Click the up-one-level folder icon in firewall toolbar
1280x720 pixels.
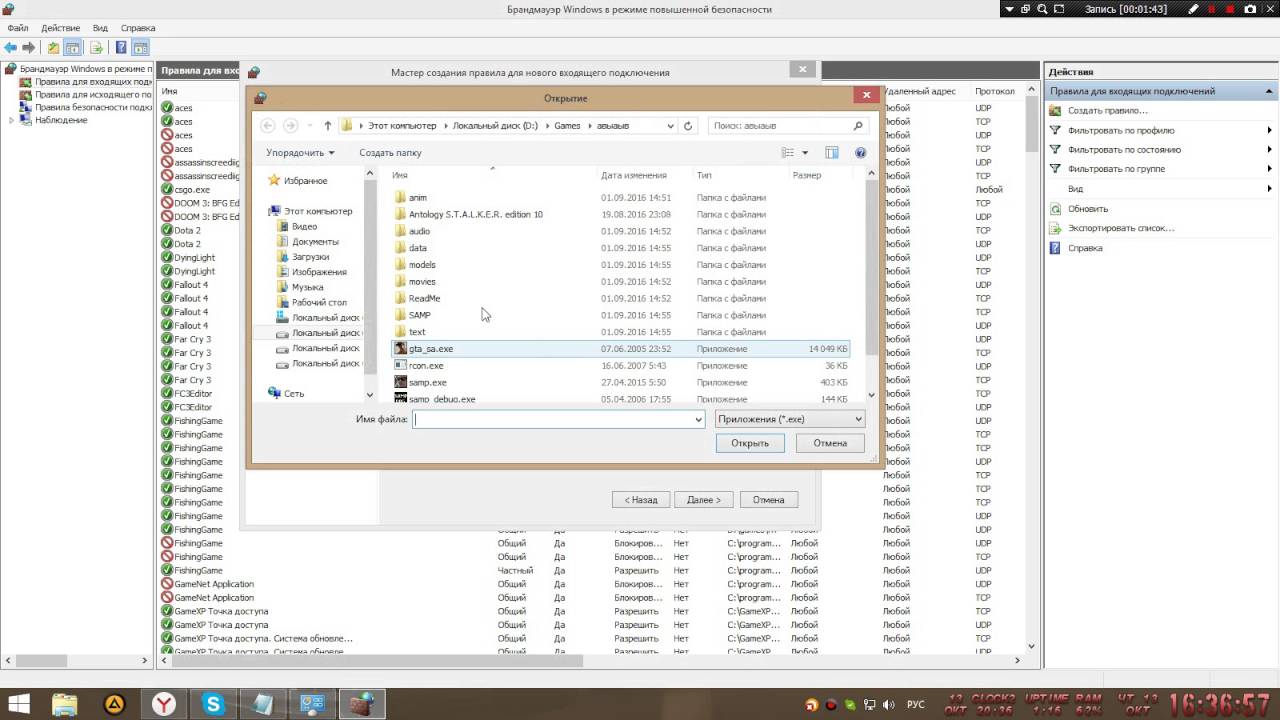coord(54,48)
